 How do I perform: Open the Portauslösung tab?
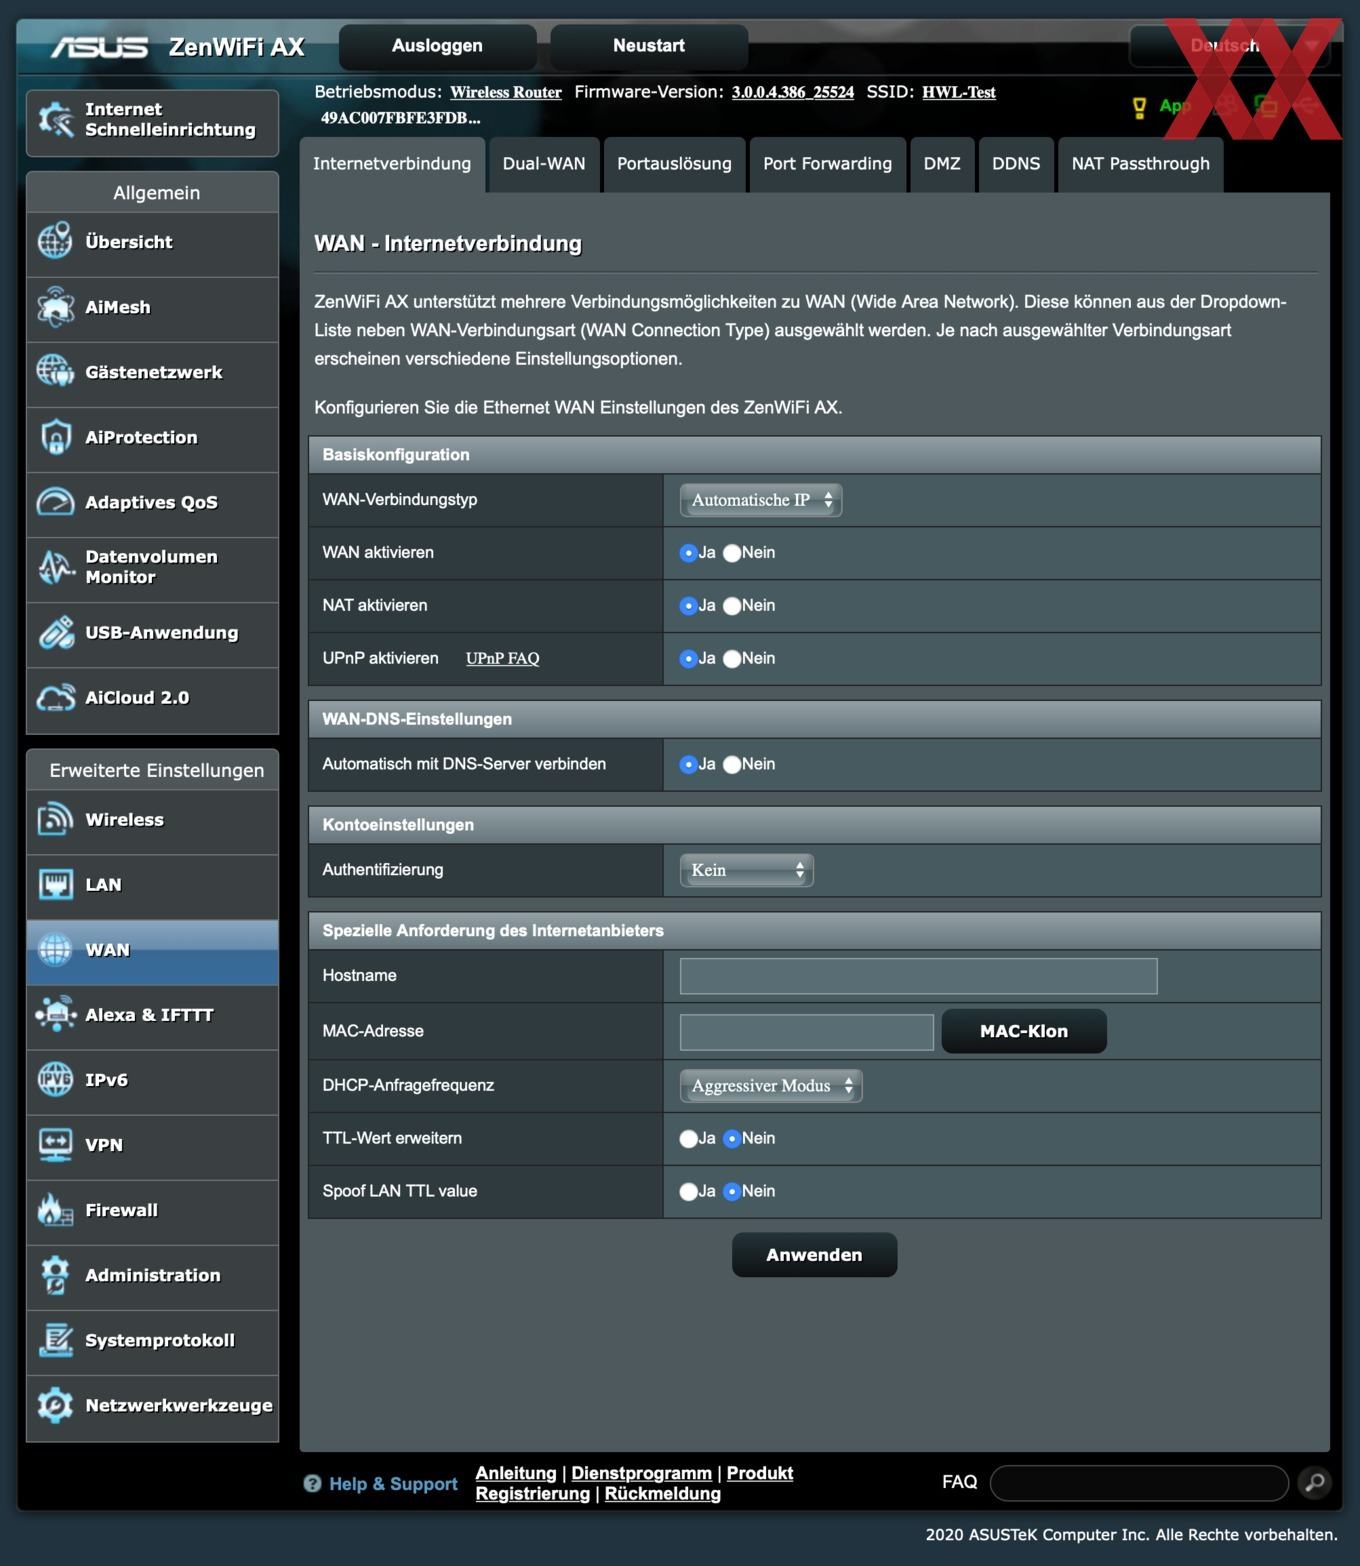click(674, 164)
